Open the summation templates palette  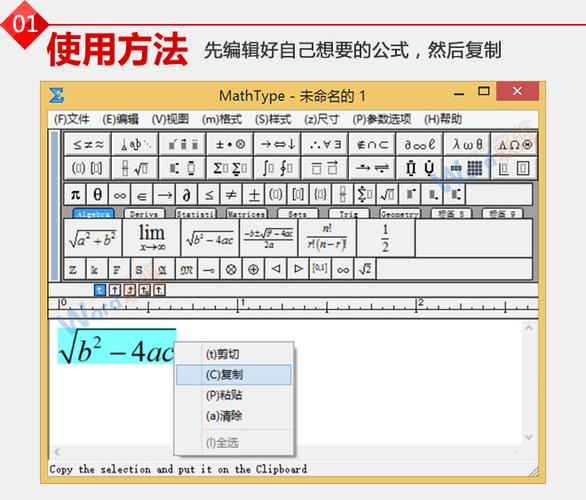(230, 168)
